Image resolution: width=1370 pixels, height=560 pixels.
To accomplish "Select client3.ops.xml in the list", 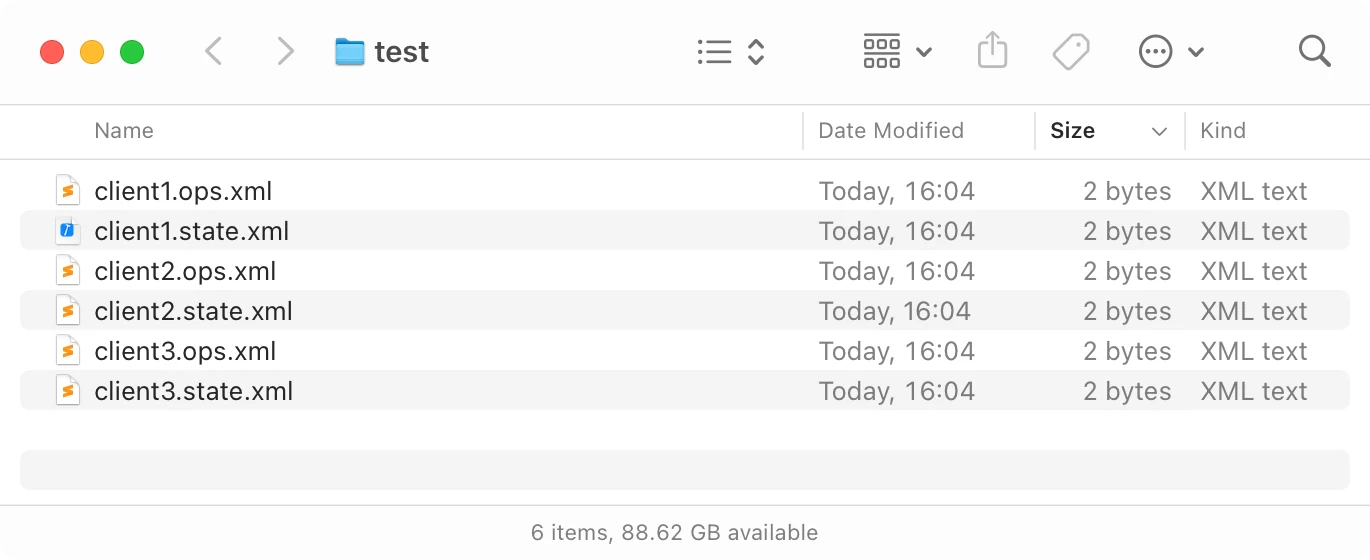I will point(185,351).
